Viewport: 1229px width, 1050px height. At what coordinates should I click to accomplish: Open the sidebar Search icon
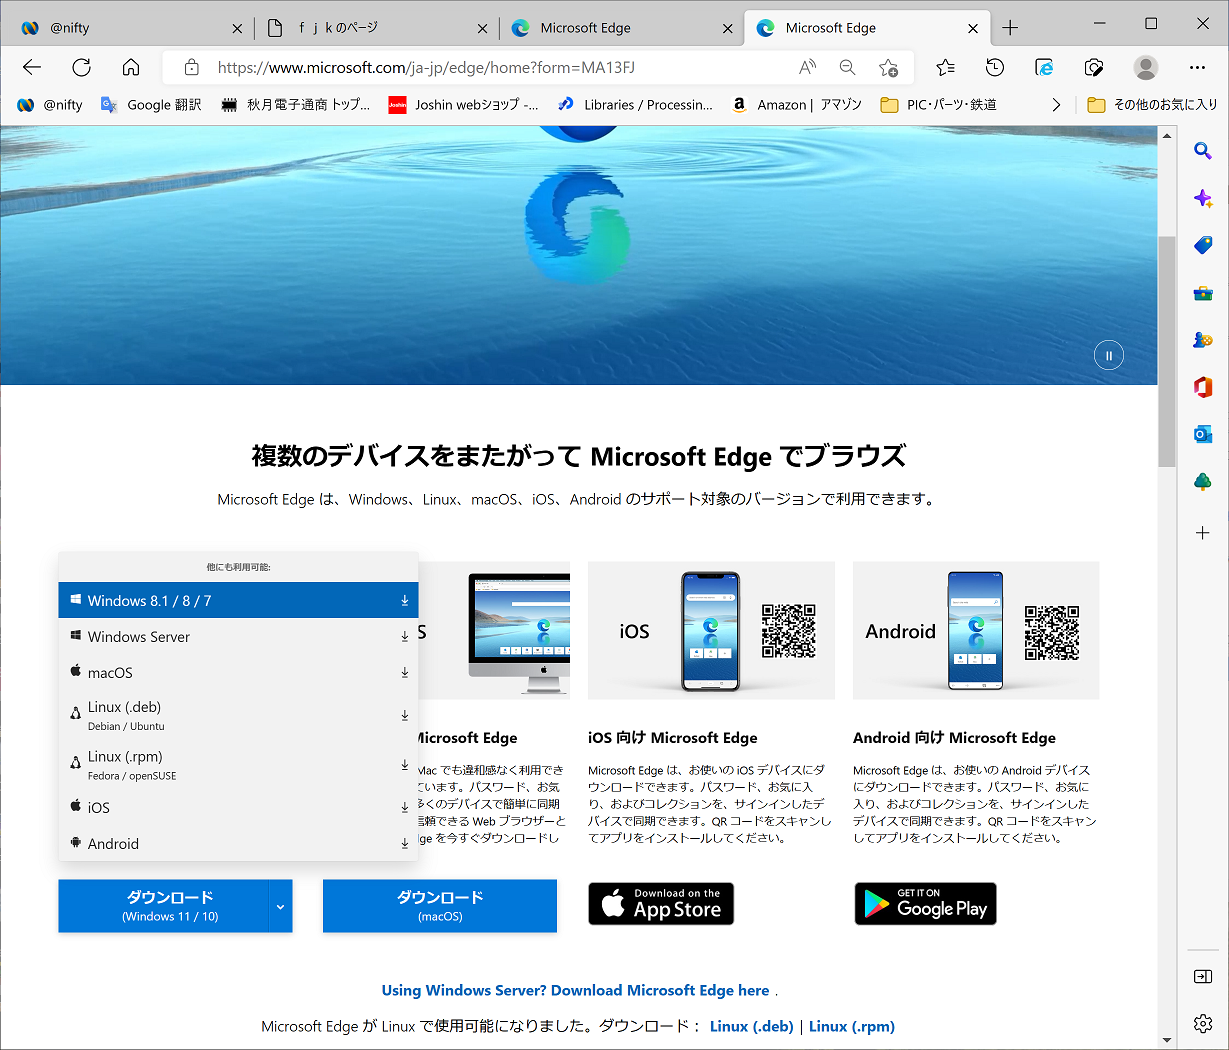1203,151
